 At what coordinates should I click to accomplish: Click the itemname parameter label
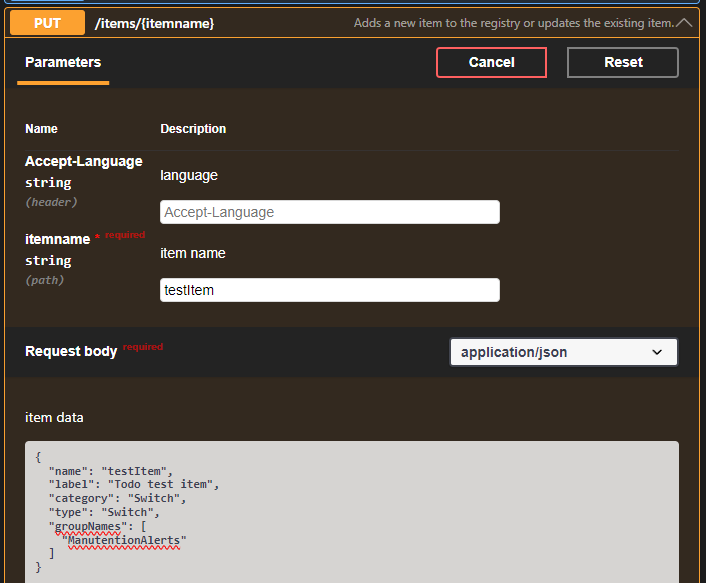pyautogui.click(x=57, y=239)
